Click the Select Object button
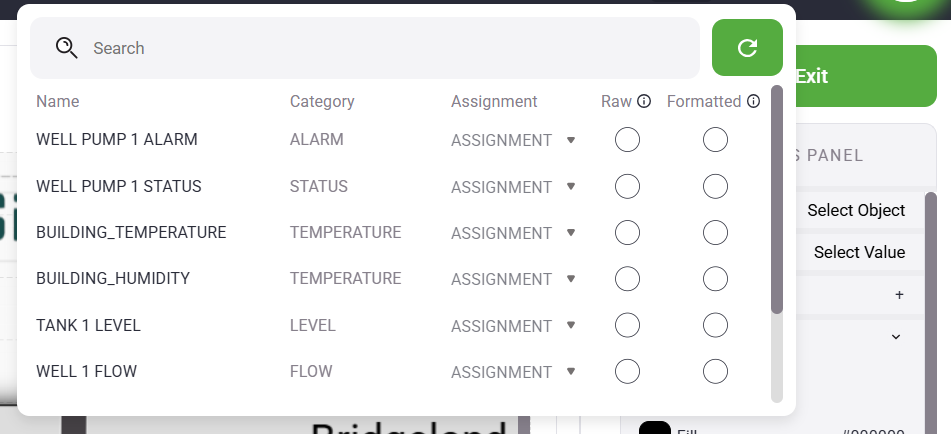951x434 pixels. 856,210
